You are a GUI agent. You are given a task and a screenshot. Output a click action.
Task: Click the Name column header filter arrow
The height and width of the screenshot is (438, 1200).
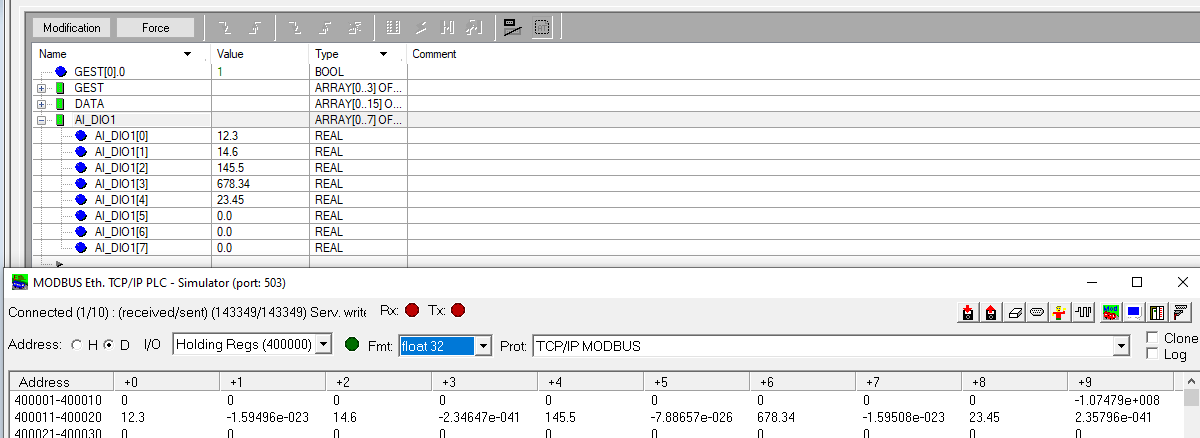(x=188, y=54)
